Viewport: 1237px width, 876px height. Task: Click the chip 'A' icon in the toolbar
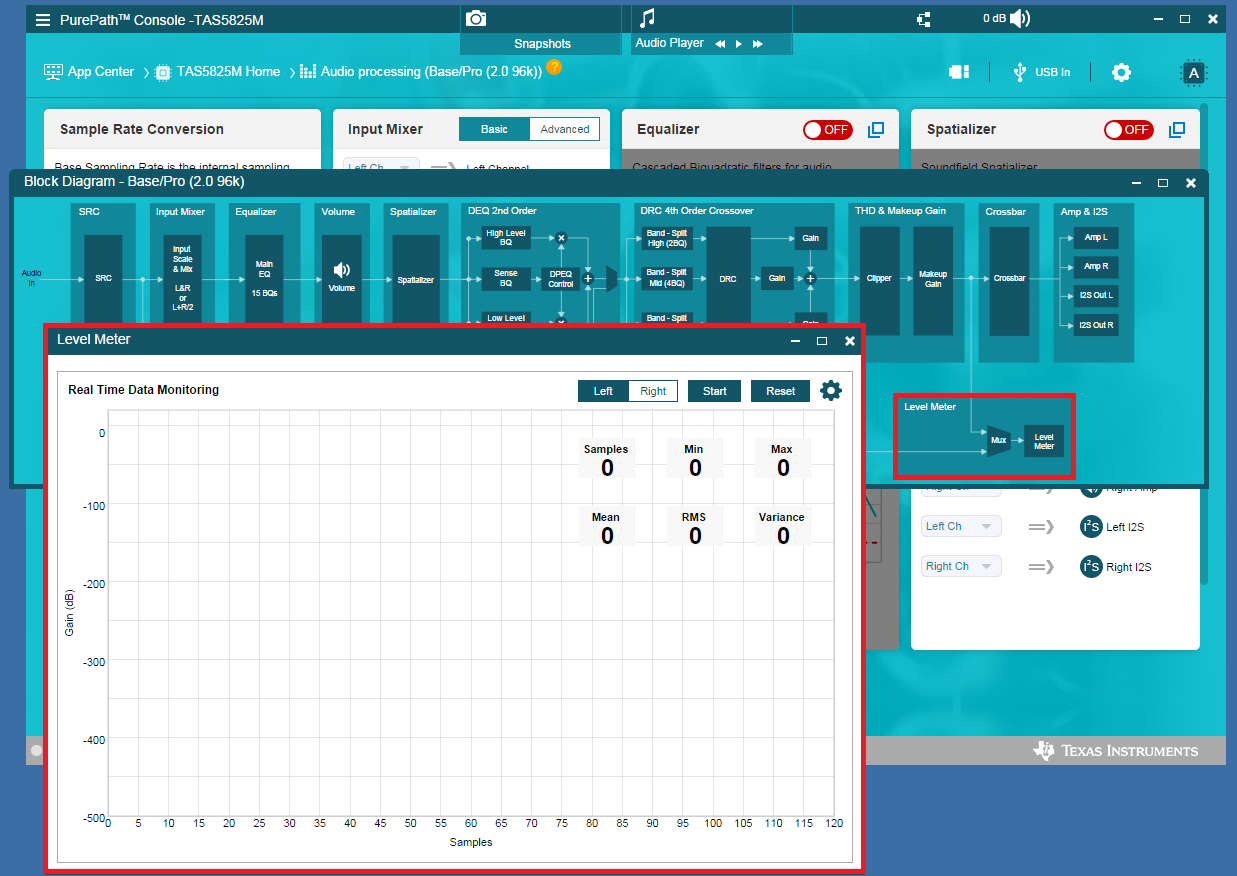1193,72
